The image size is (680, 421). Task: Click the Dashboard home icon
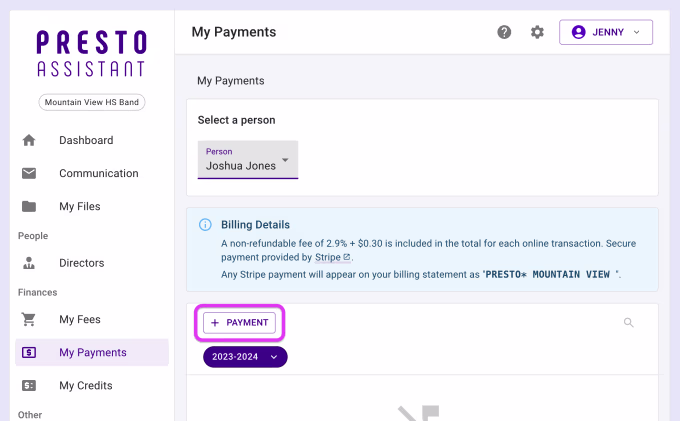[29, 140]
